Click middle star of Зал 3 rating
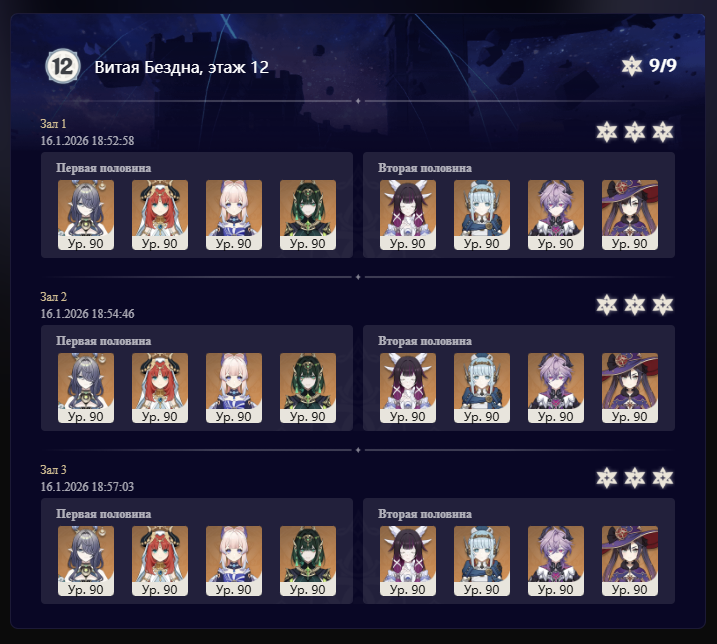717x644 pixels. 635,478
